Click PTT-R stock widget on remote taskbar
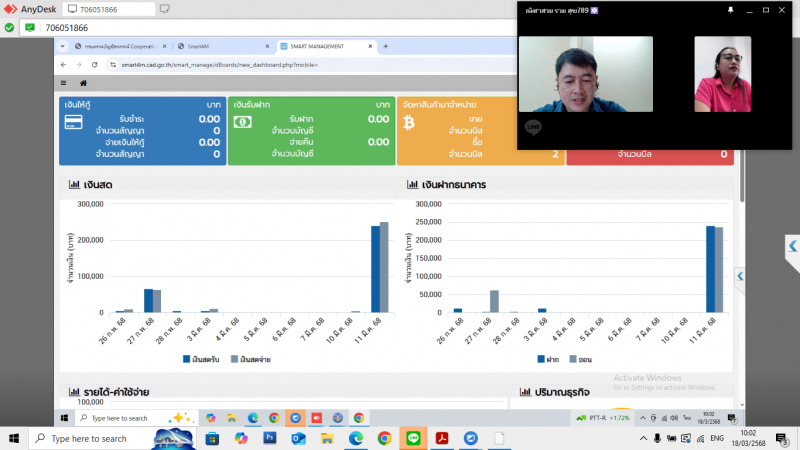 point(603,418)
